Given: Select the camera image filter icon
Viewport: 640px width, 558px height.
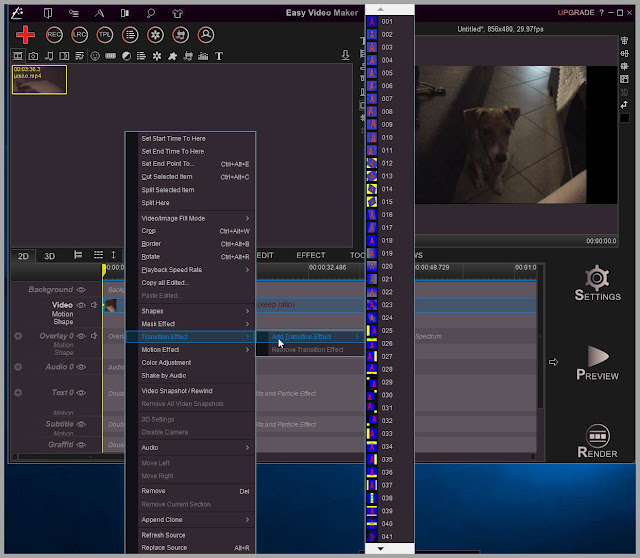Looking at the screenshot, I should click(x=33, y=56).
